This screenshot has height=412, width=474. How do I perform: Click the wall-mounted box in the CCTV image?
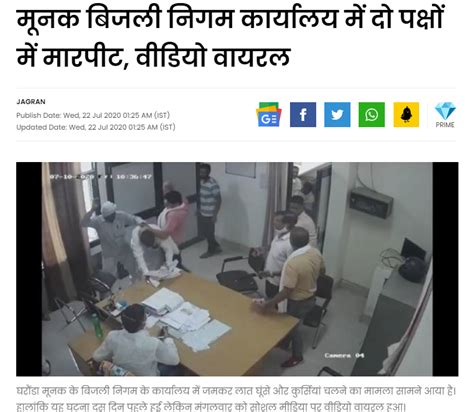[371, 203]
